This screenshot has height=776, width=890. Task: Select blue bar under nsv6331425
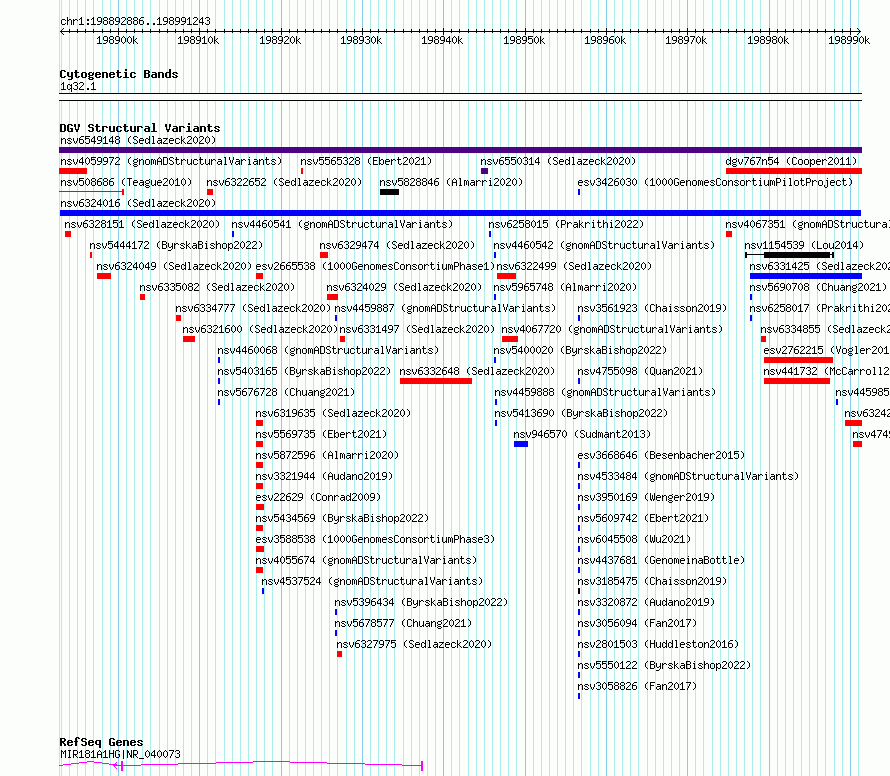pyautogui.click(x=806, y=276)
